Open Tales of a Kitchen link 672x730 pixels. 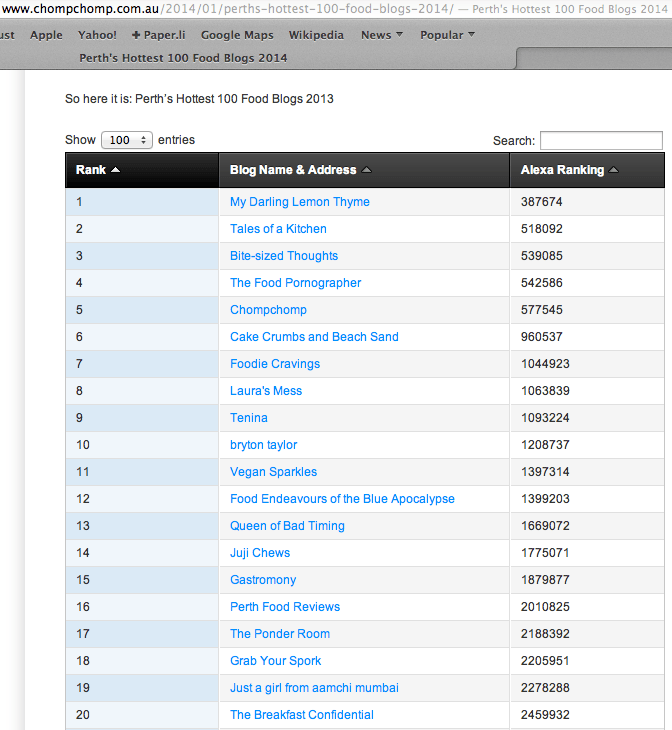278,229
